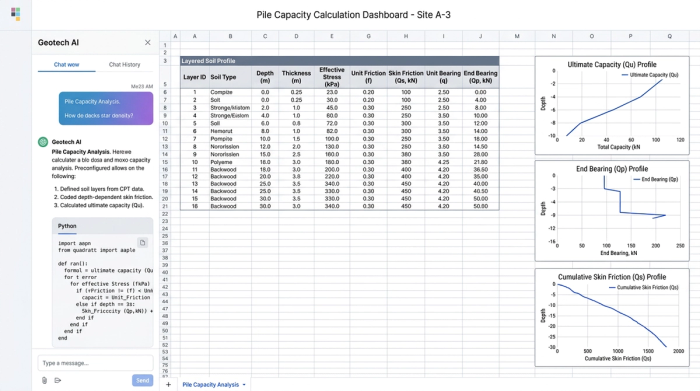Click the app logo icon
Screen dimensions: 700x391
16,14
